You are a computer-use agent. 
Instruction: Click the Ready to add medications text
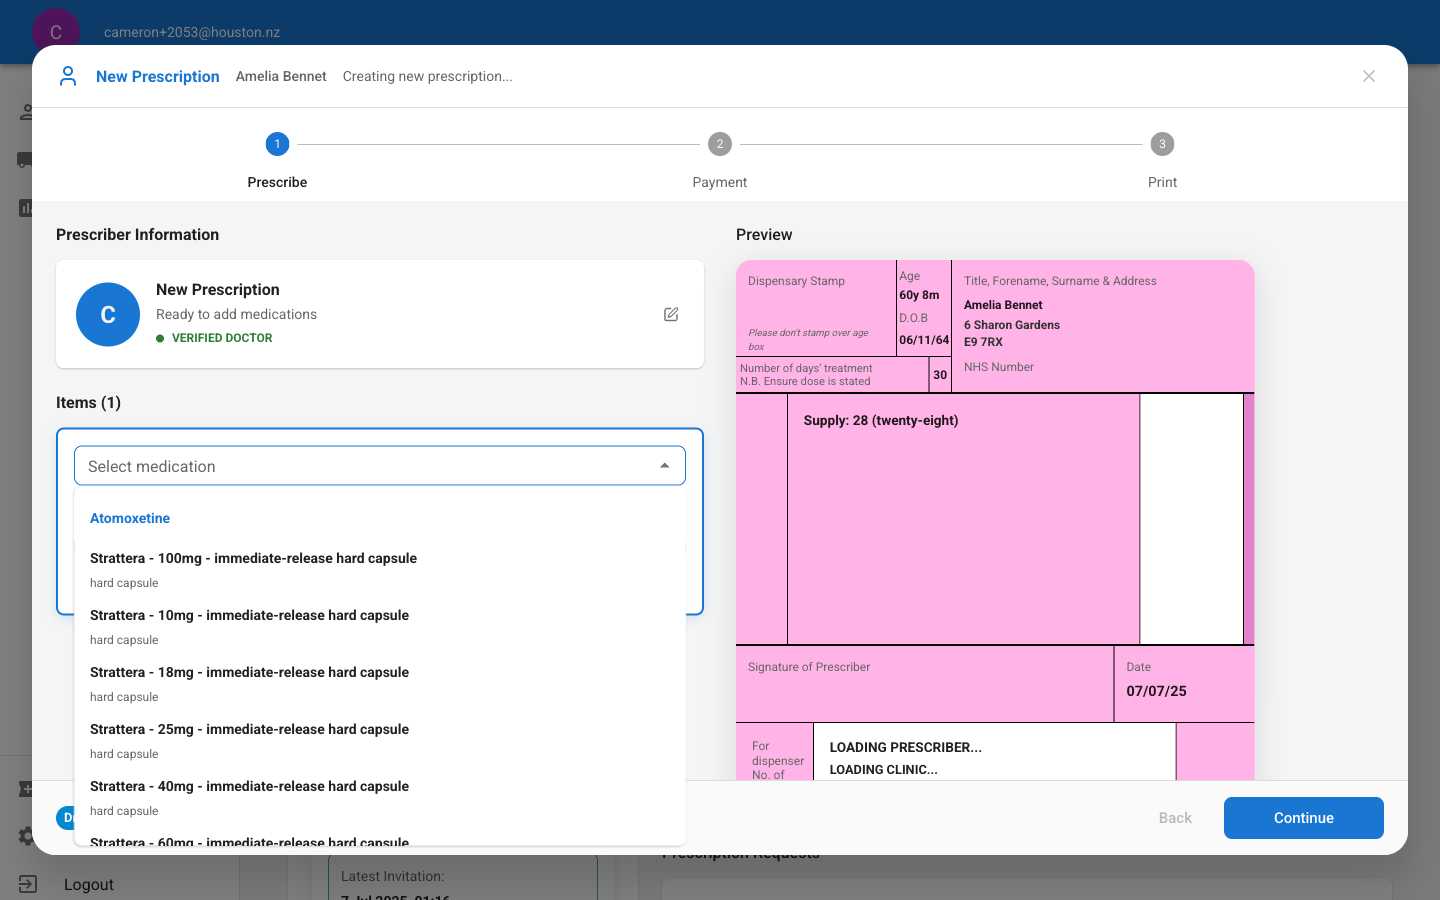pos(236,314)
